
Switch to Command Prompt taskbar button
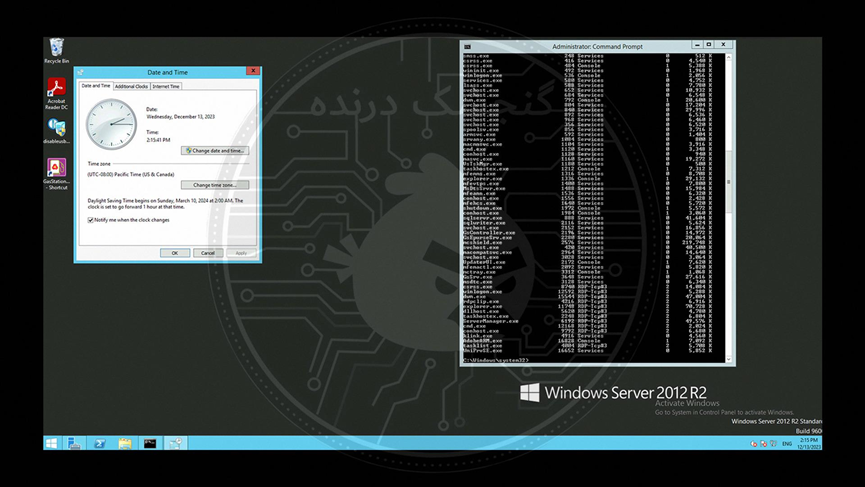coord(150,443)
